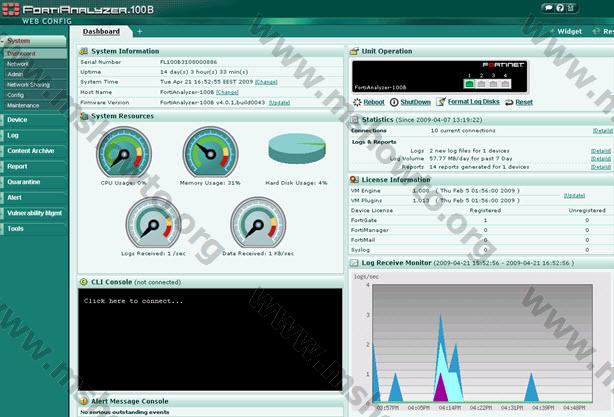Open Details for Log Volume
614x417 pixels.
point(601,159)
